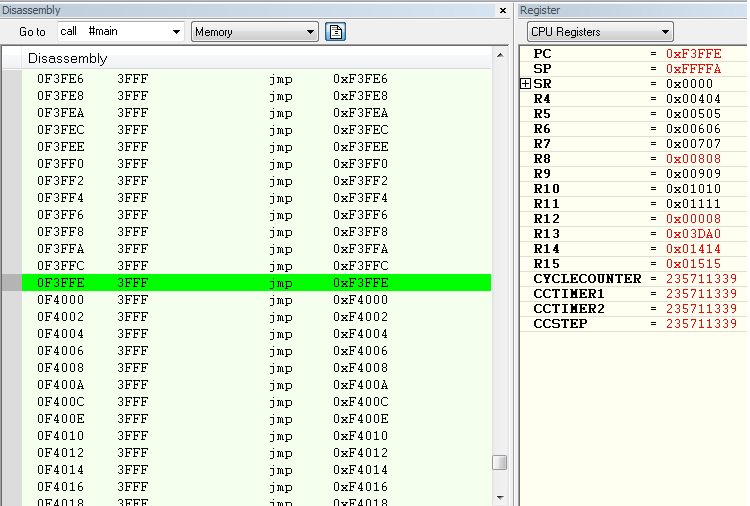Click the CCTIMER1 register value

[x=701, y=294]
